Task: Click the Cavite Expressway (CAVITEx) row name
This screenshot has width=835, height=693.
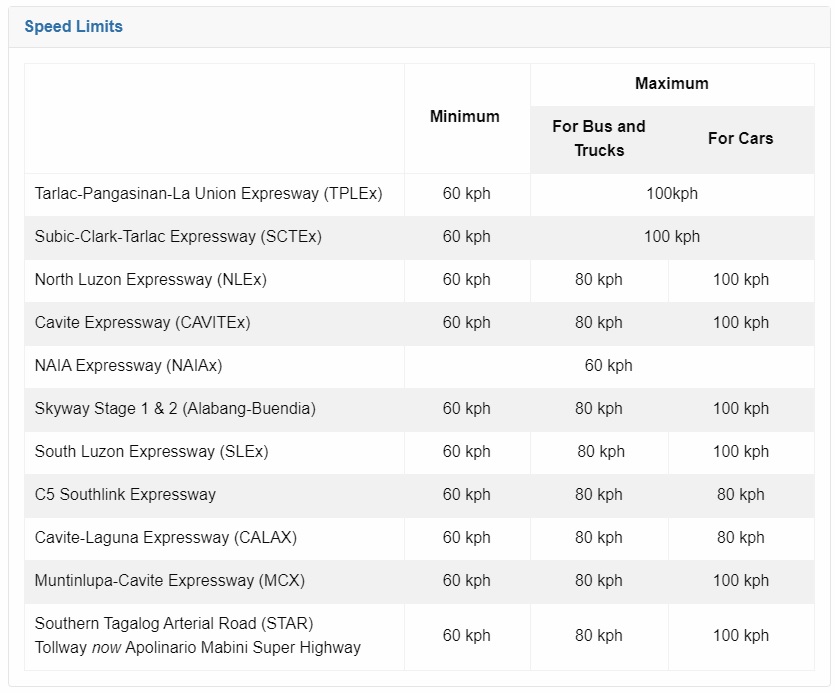Action: tap(143, 323)
